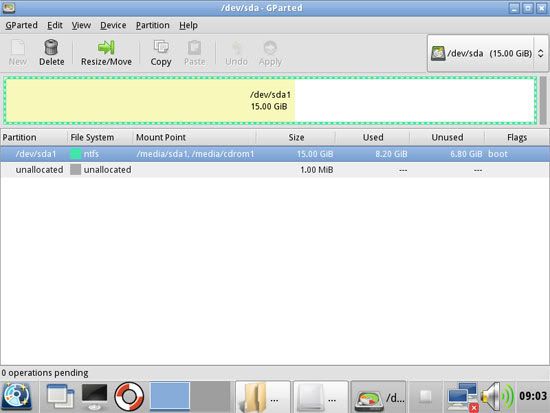The width and height of the screenshot is (550, 413).
Task: Click the volume speaker tray icon
Action: [x=497, y=397]
